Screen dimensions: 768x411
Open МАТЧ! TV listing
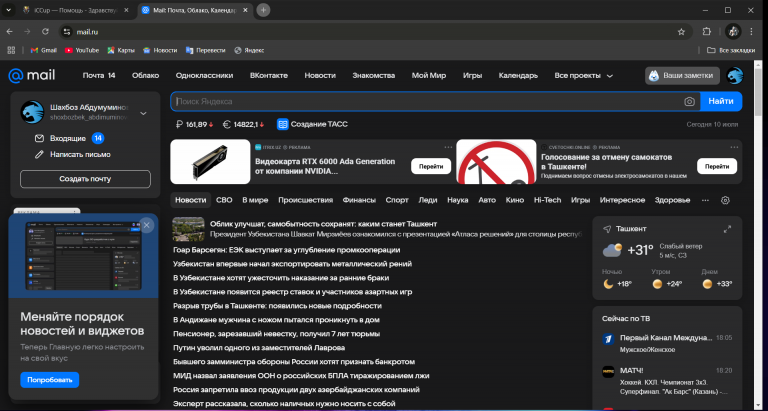667,381
